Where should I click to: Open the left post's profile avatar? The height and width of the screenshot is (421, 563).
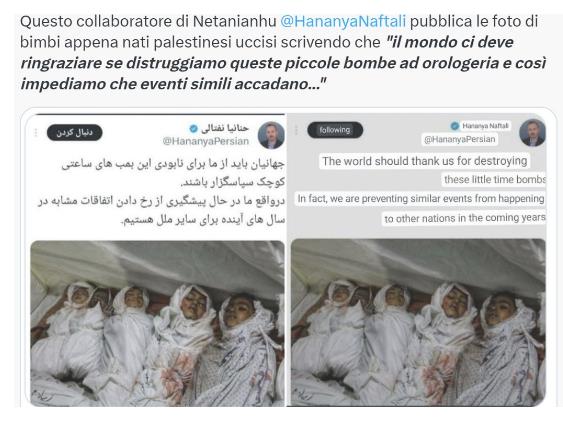tap(271, 135)
